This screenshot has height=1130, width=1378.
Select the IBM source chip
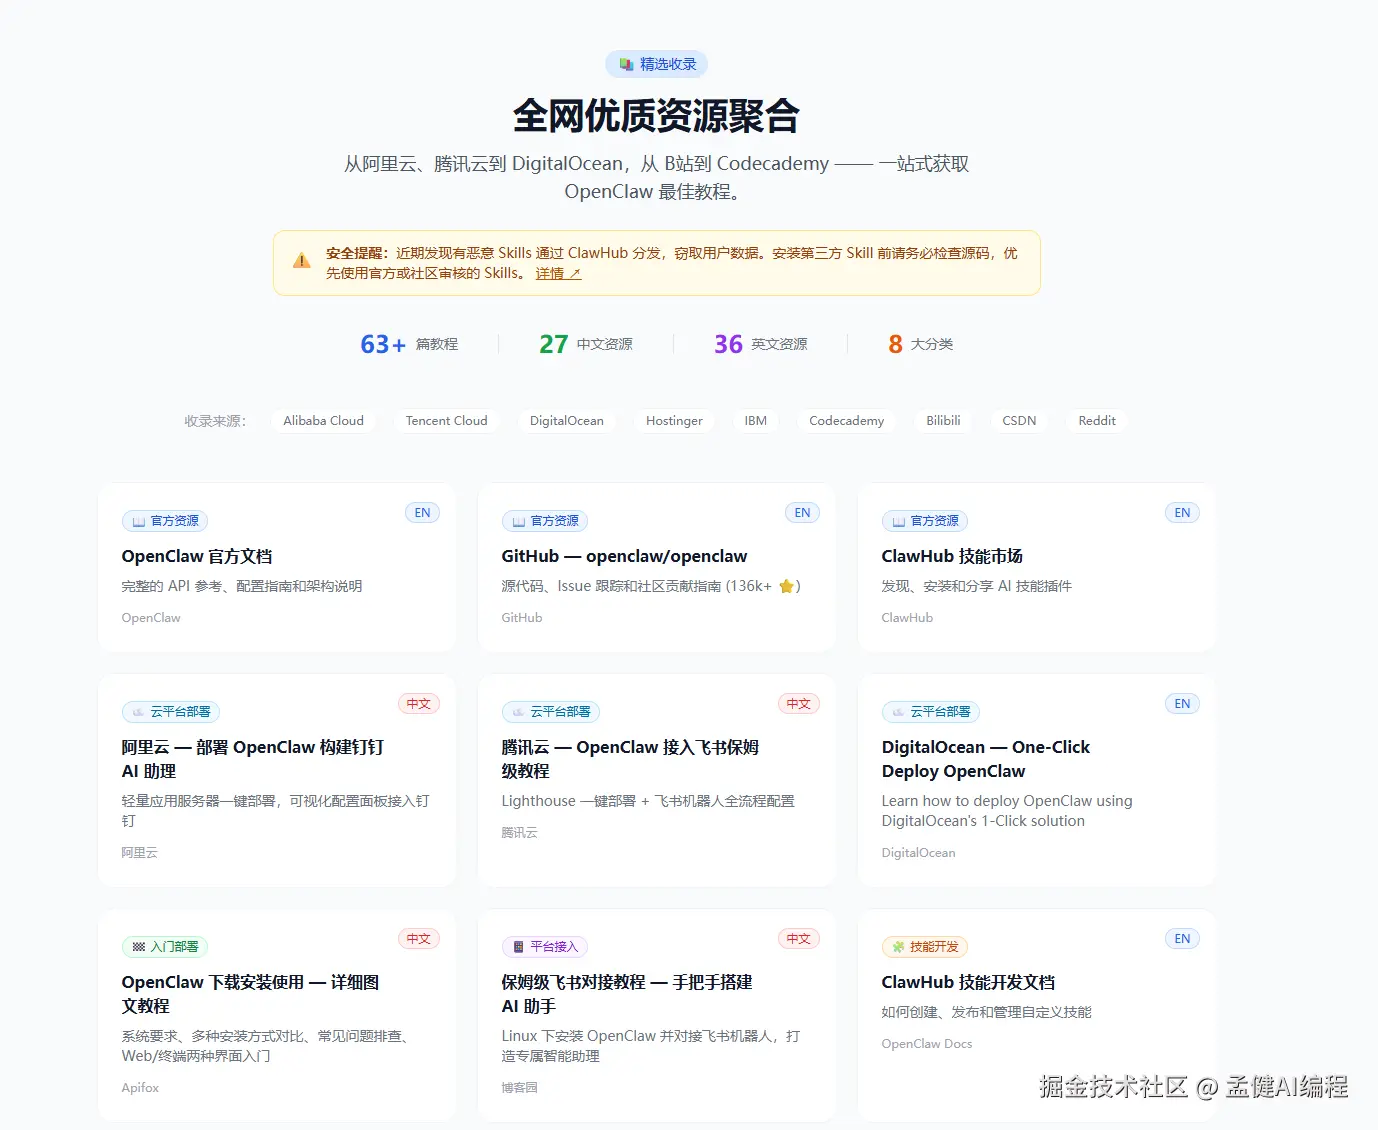[x=755, y=421]
